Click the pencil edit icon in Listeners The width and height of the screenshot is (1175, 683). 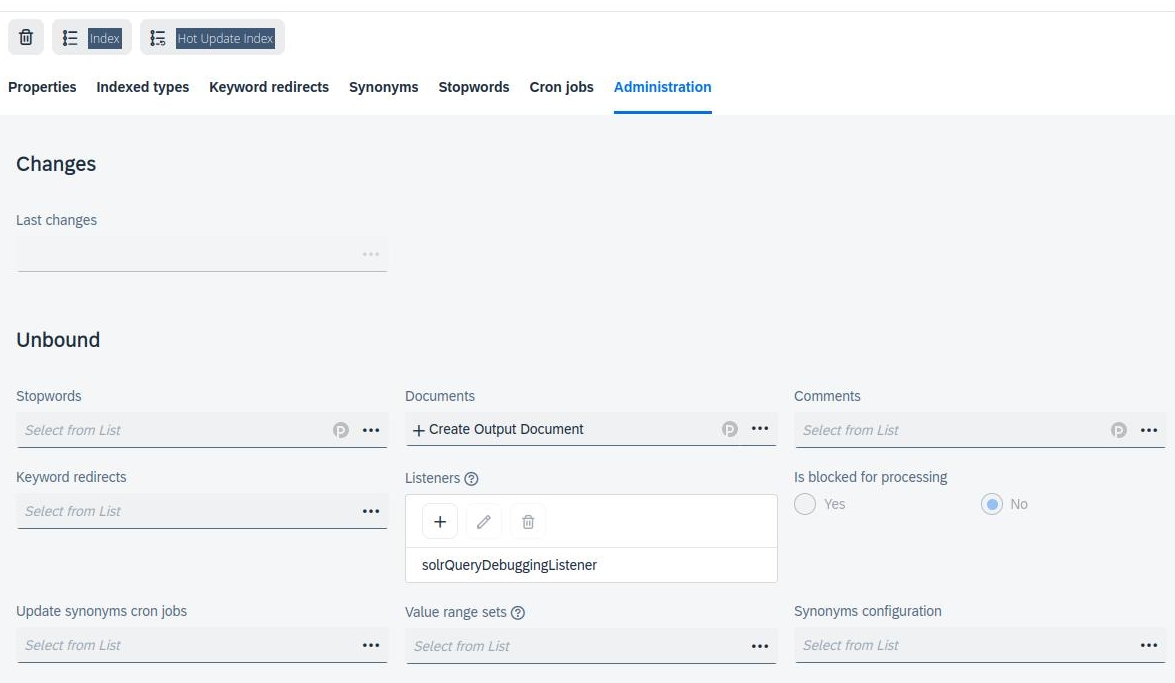tap(484, 521)
